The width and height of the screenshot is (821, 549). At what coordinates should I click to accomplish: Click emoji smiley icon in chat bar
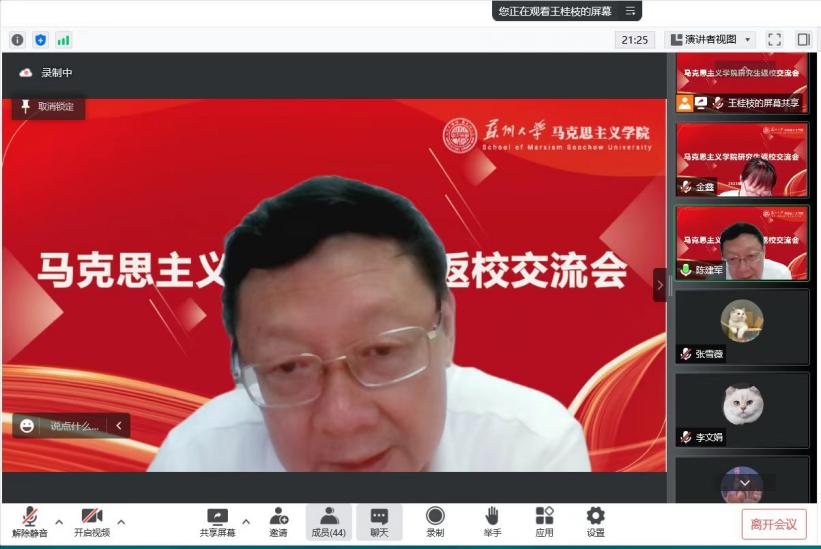27,426
